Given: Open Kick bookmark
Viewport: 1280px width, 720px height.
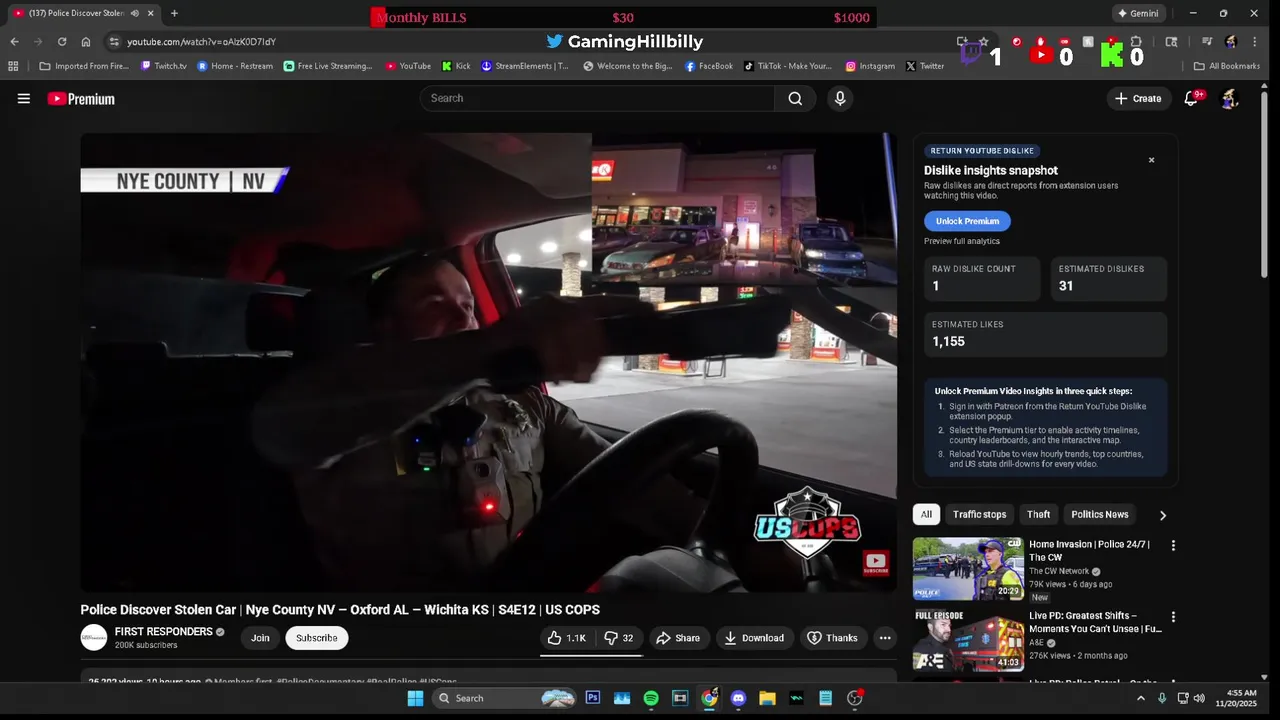Looking at the screenshot, I should tap(457, 66).
